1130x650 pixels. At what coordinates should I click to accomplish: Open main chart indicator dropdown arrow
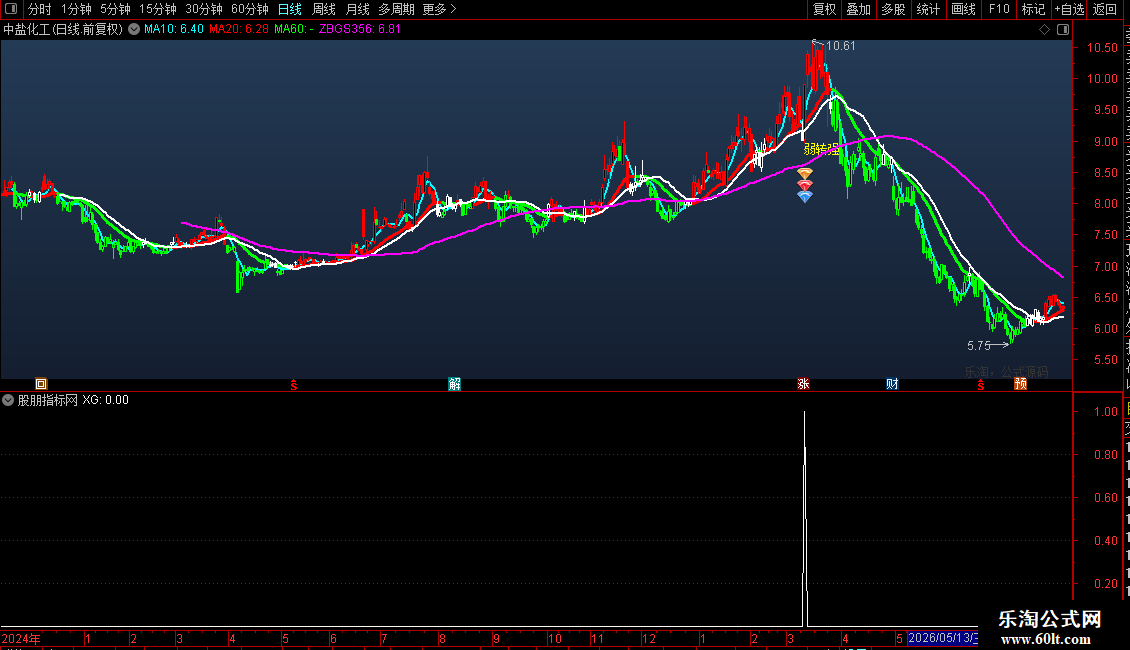(134, 29)
